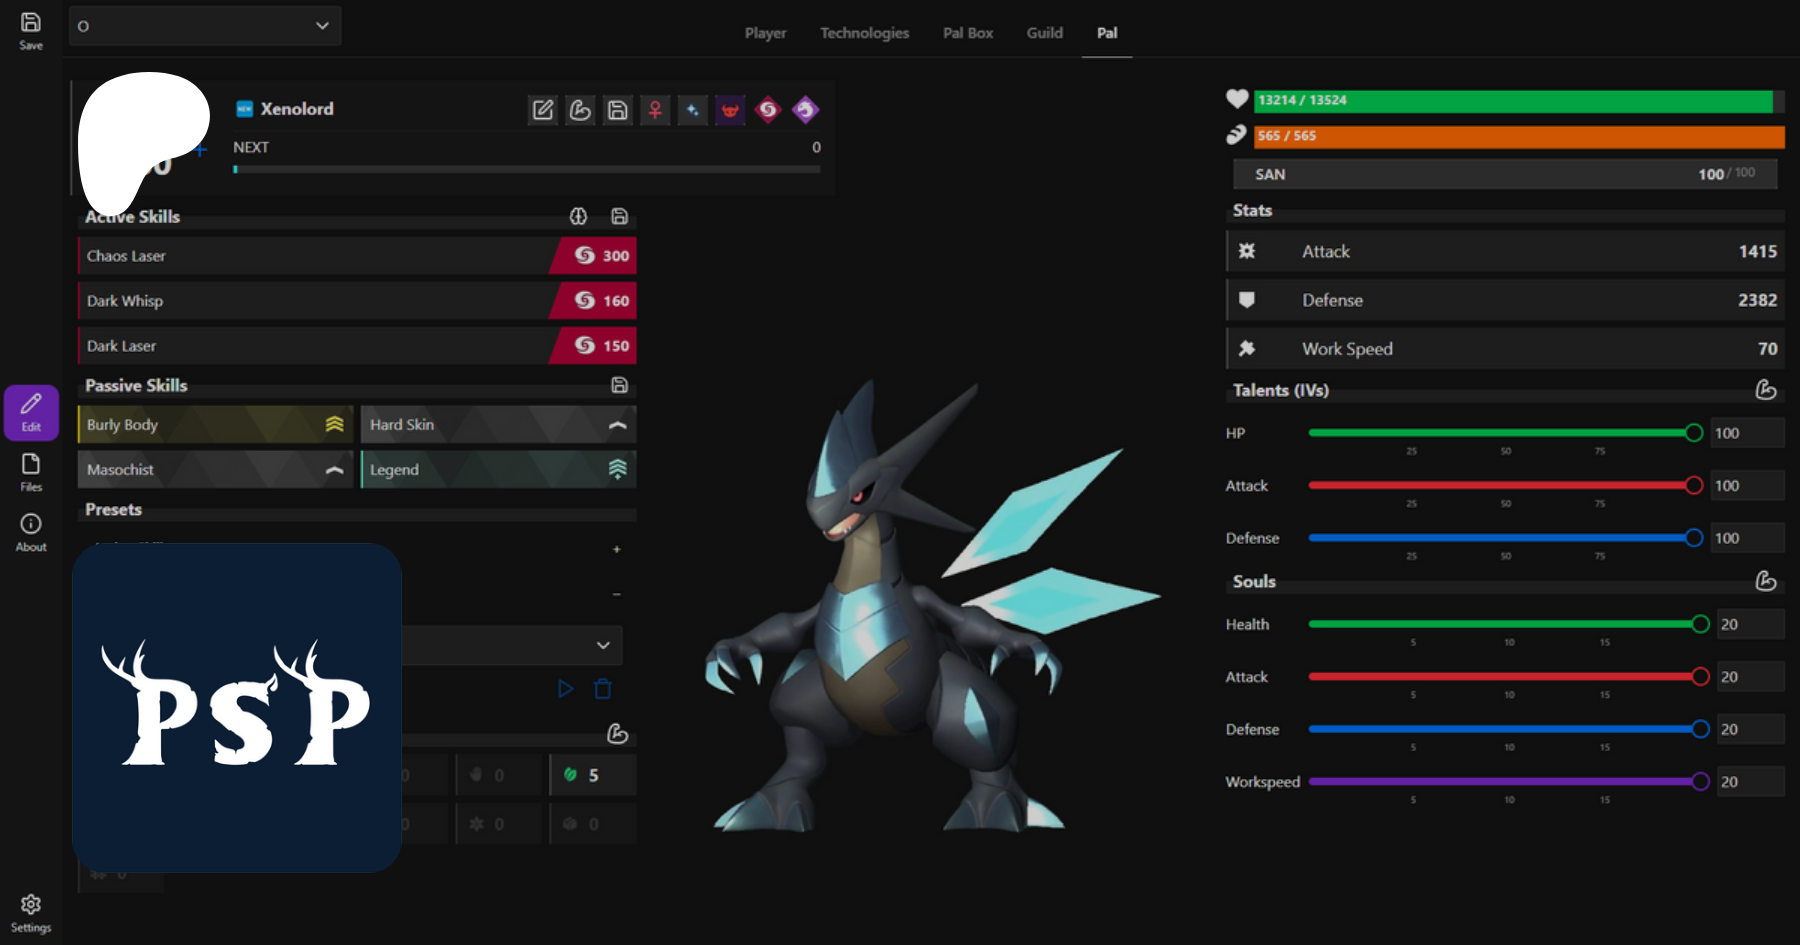The image size is (1800, 945).
Task: Open the Technologies tab
Action: coord(864,33)
